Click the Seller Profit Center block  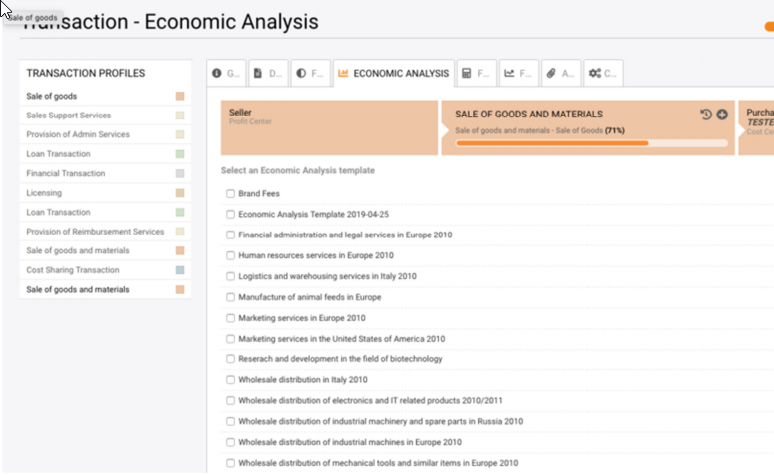[x=329, y=127]
